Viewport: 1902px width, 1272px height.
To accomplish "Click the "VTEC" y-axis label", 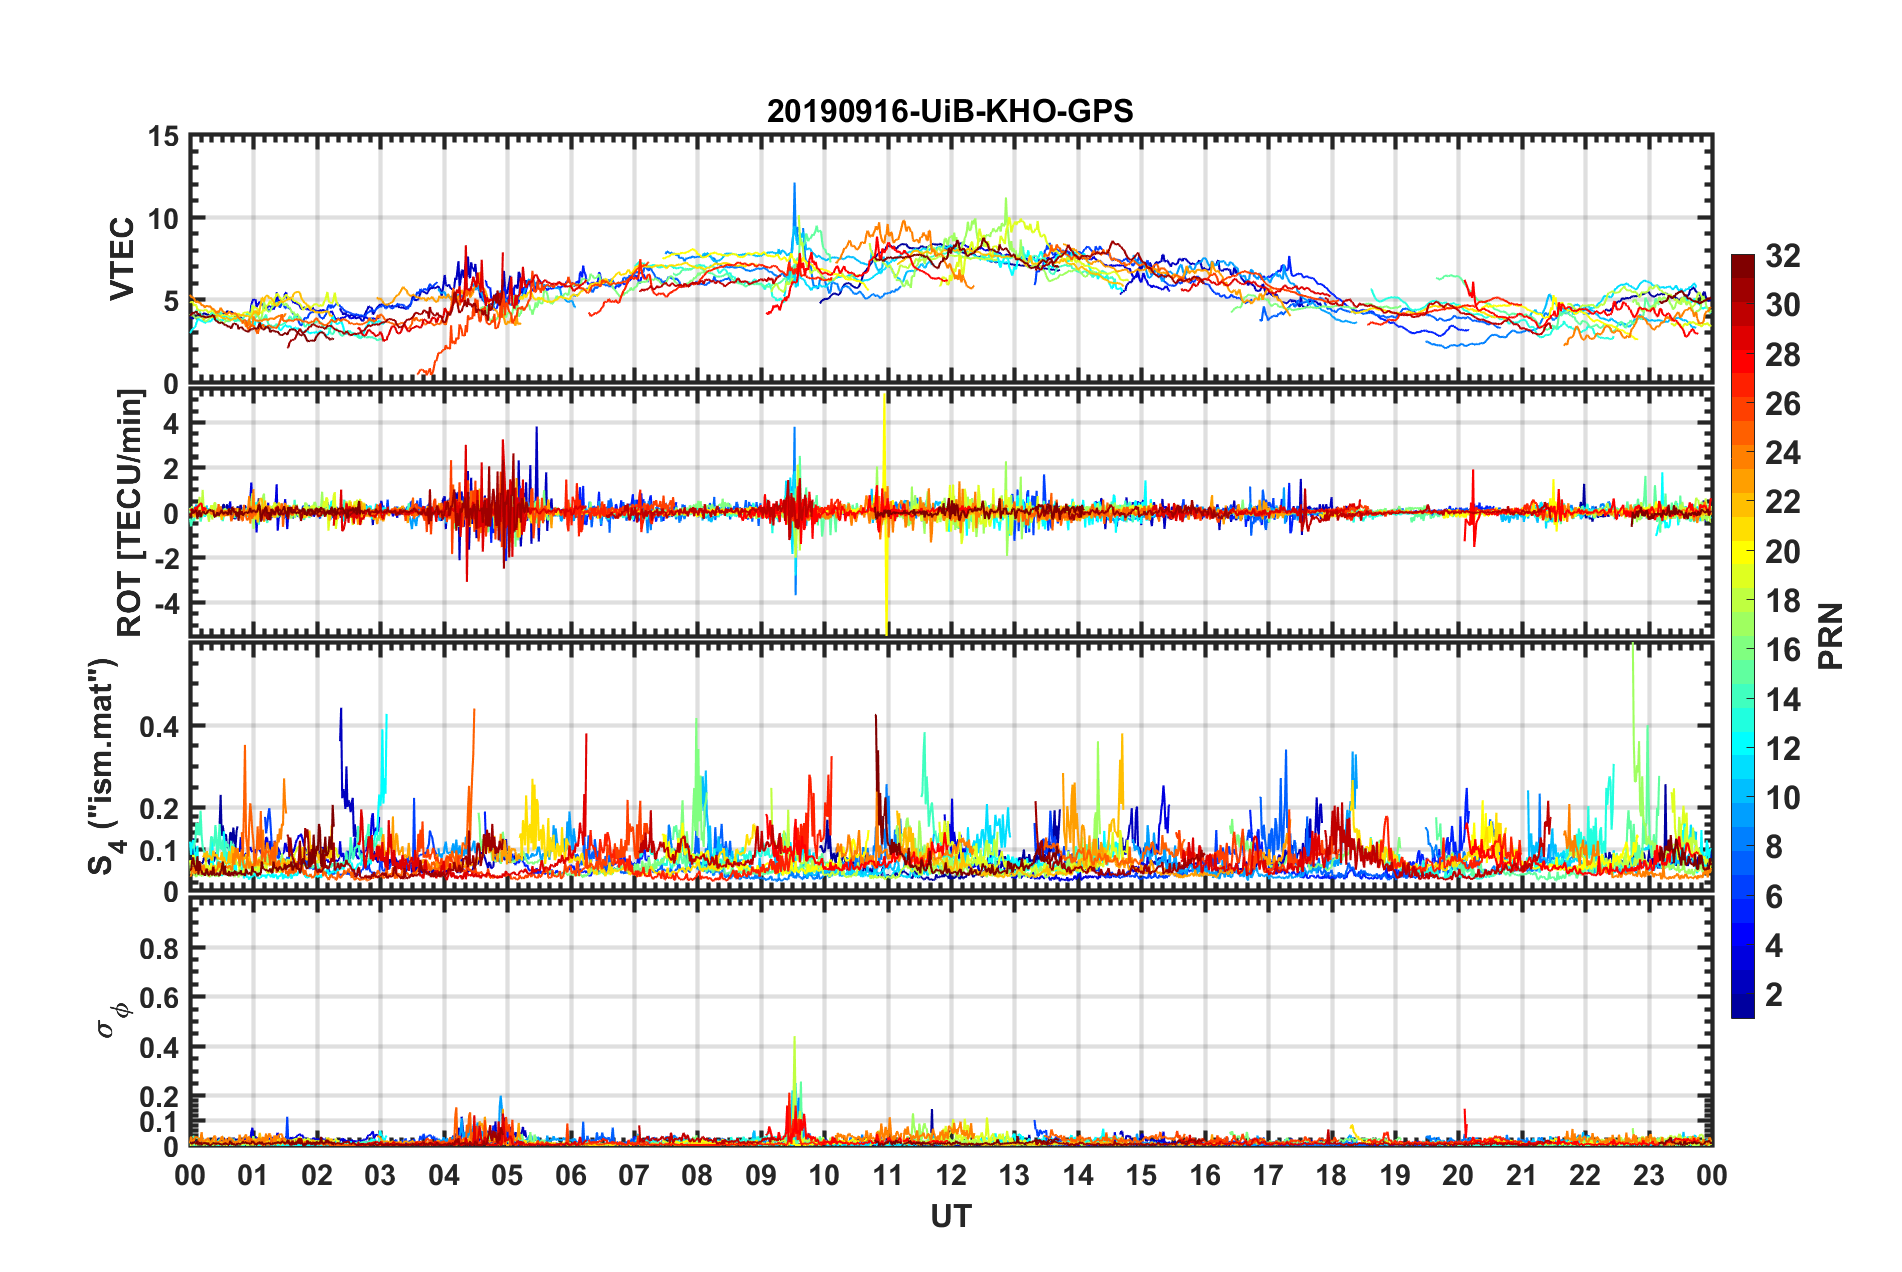I will click(122, 258).
